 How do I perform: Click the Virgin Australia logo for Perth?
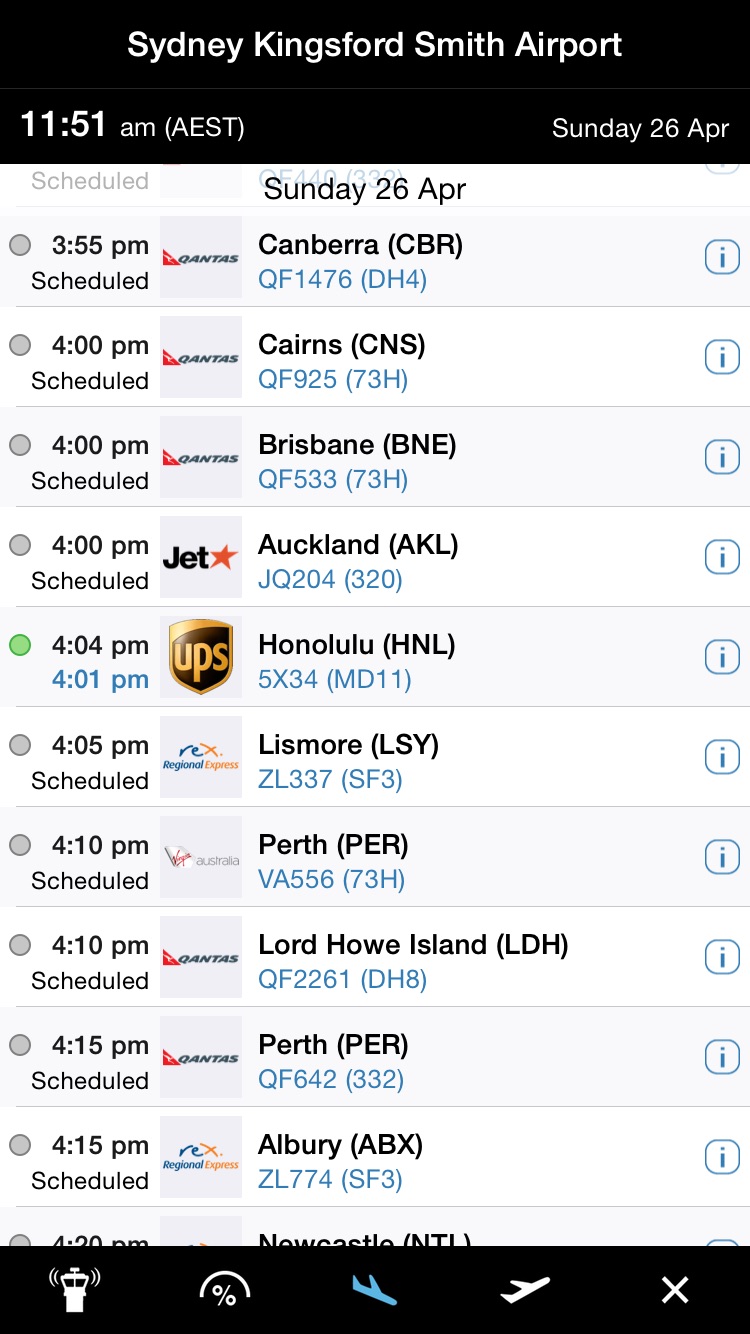(x=201, y=857)
